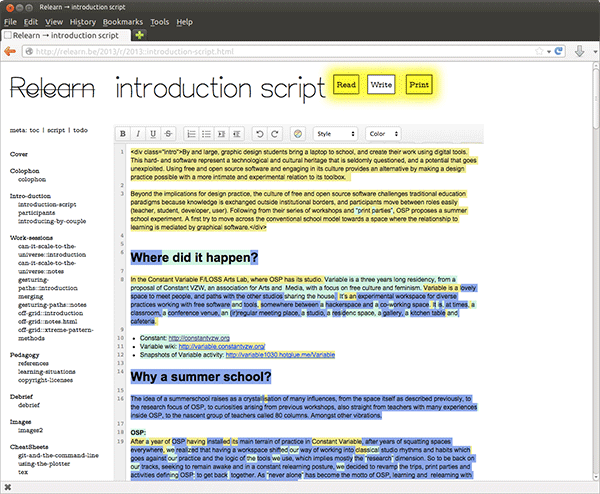Open git-and-the-command-line cheat sheet link

(58, 455)
